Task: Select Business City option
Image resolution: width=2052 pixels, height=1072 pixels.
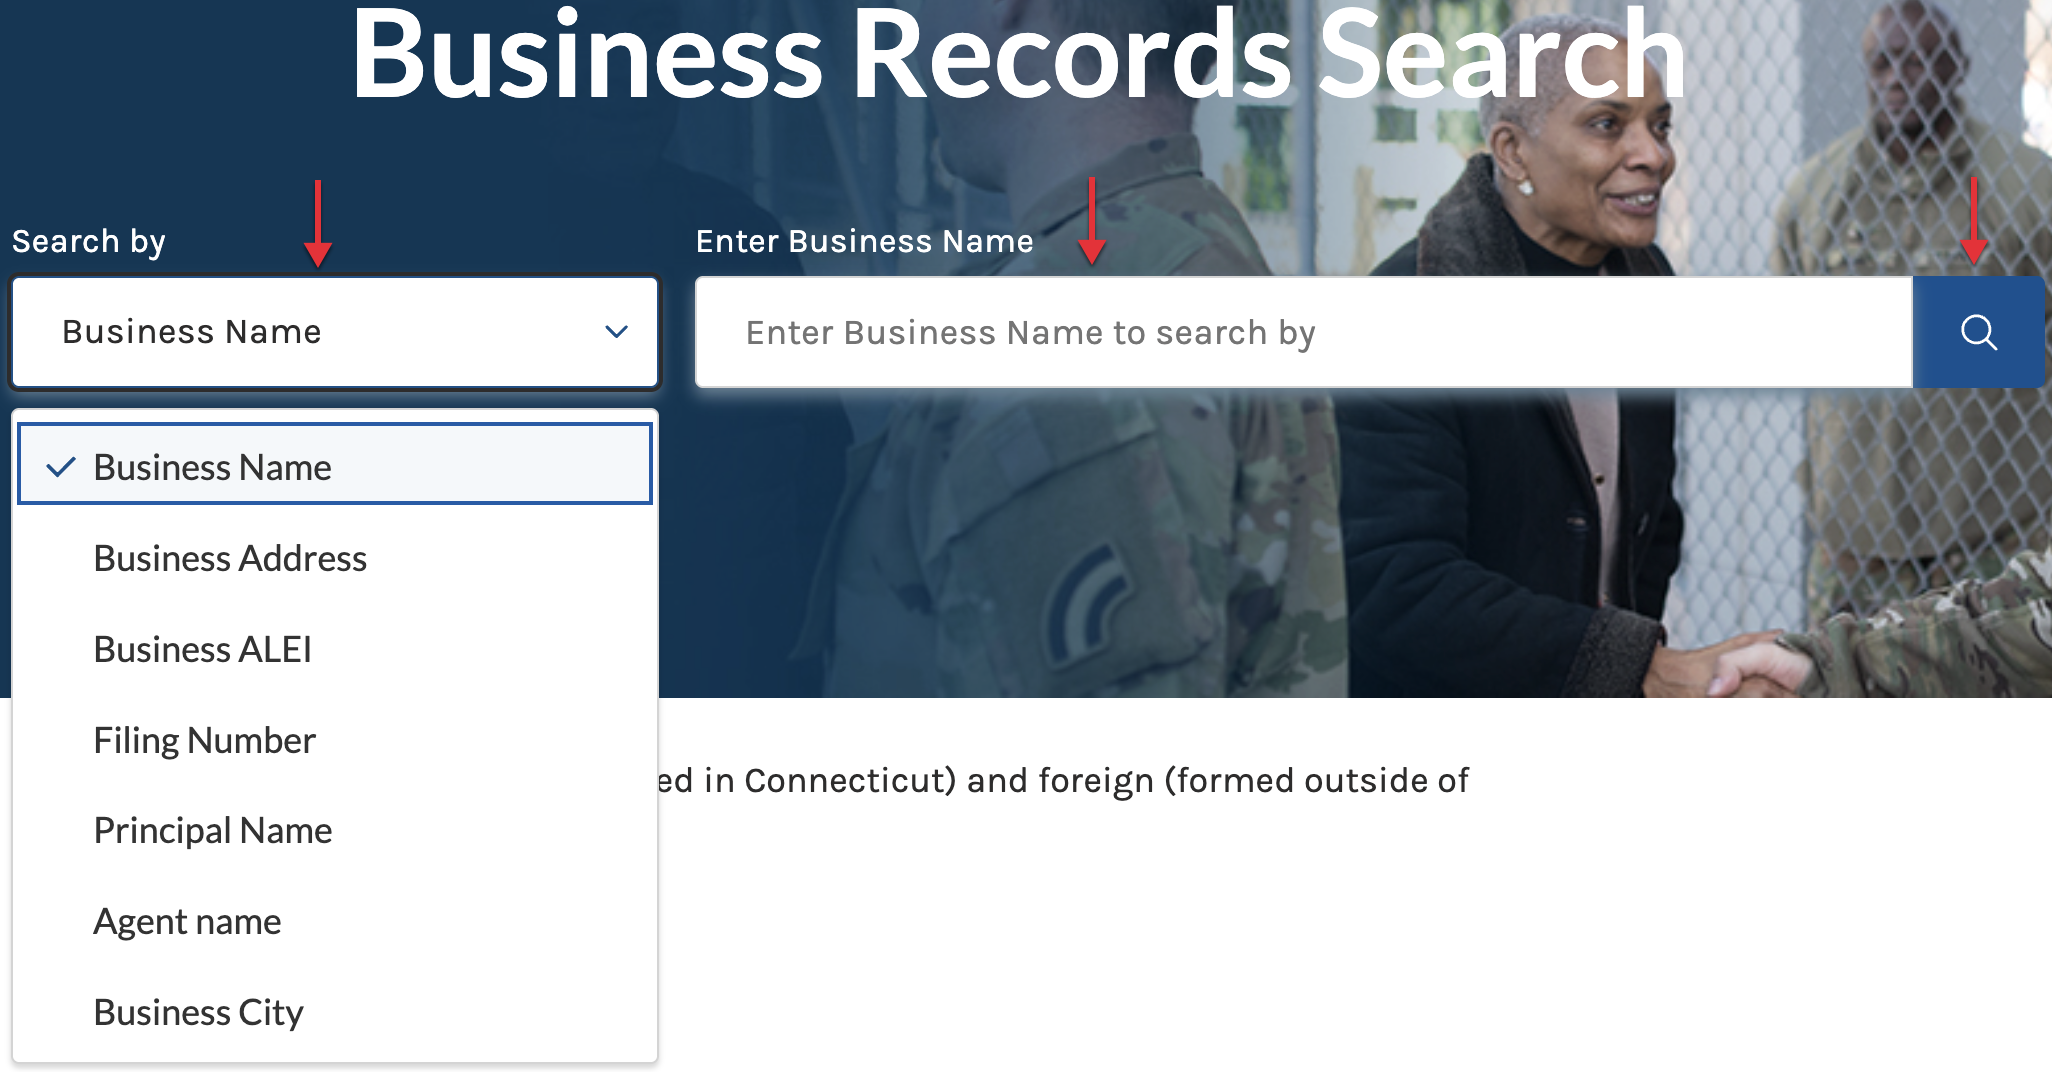Action: (335, 1012)
